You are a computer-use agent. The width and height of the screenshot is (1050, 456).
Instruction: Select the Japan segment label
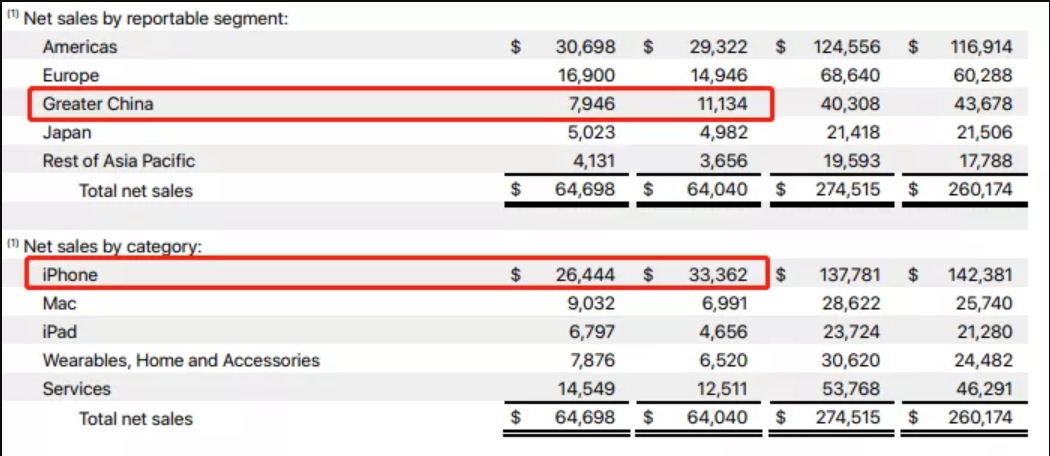pyautogui.click(x=67, y=132)
